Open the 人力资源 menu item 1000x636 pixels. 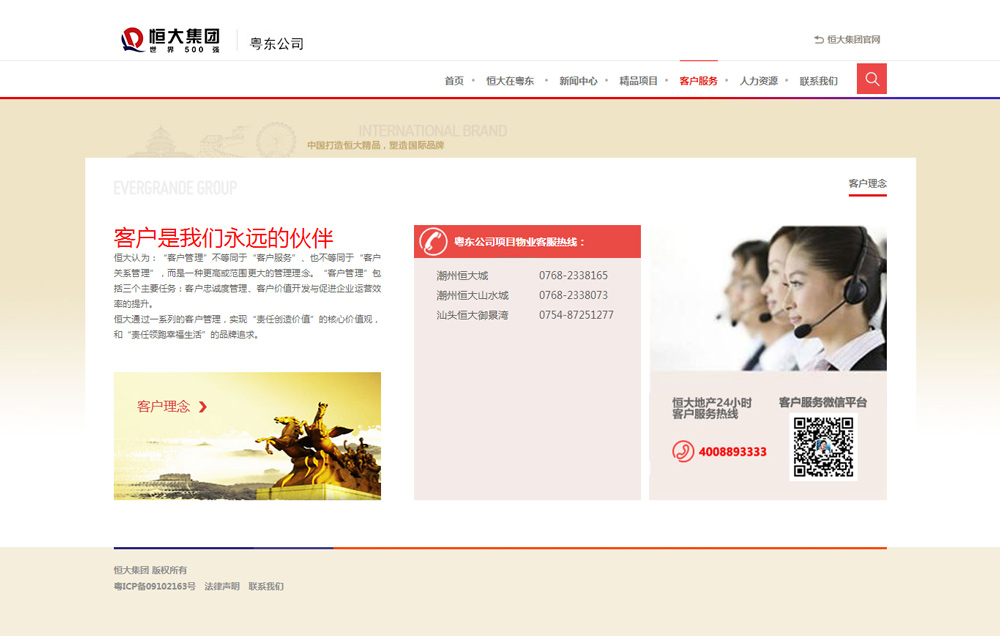click(x=759, y=81)
